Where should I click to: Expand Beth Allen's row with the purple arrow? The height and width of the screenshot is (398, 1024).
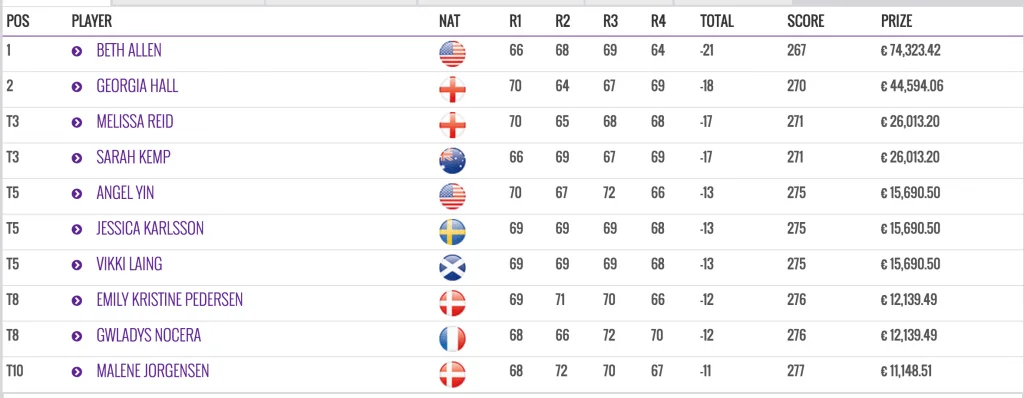[x=77, y=51]
